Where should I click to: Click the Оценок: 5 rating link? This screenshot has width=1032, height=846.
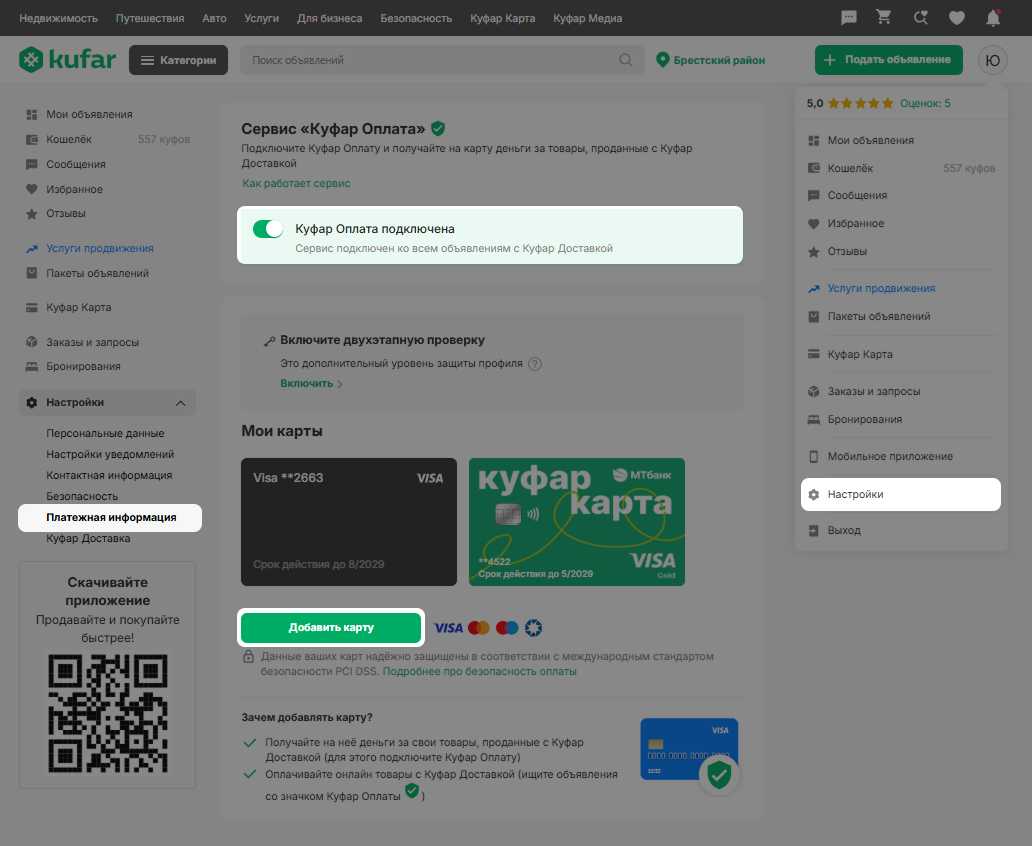(925, 103)
